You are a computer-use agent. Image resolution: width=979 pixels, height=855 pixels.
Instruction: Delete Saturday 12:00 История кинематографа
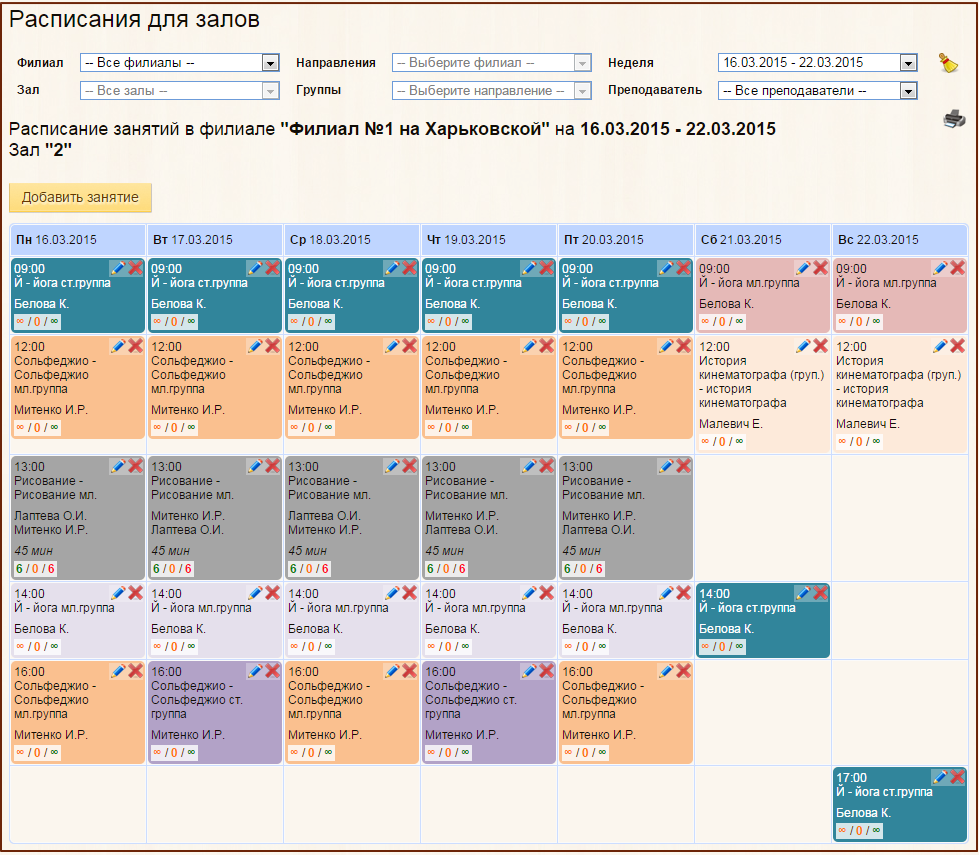820,346
